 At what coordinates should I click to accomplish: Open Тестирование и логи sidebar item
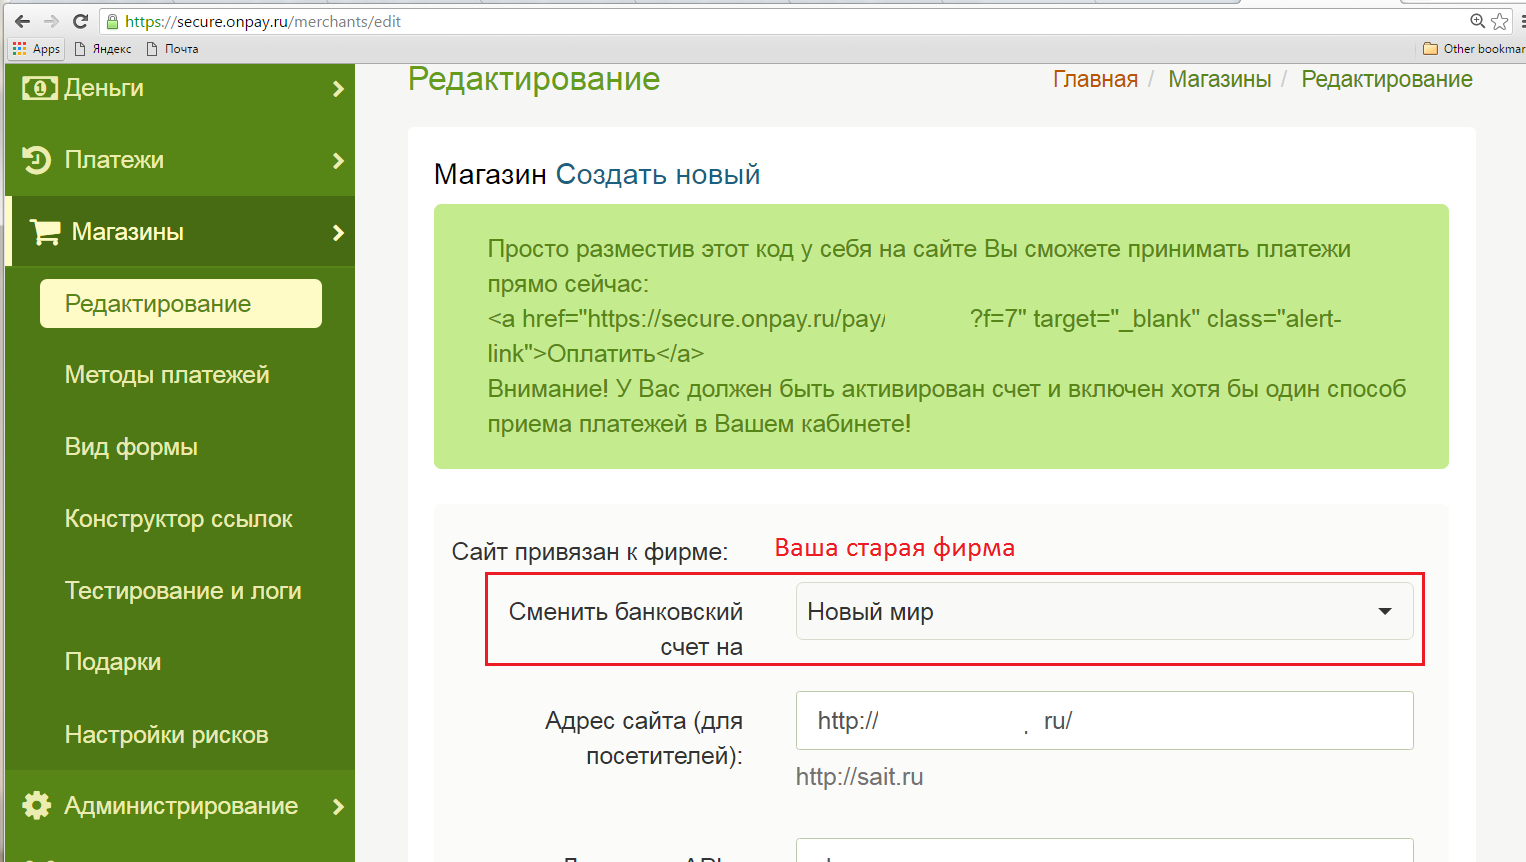click(x=183, y=591)
